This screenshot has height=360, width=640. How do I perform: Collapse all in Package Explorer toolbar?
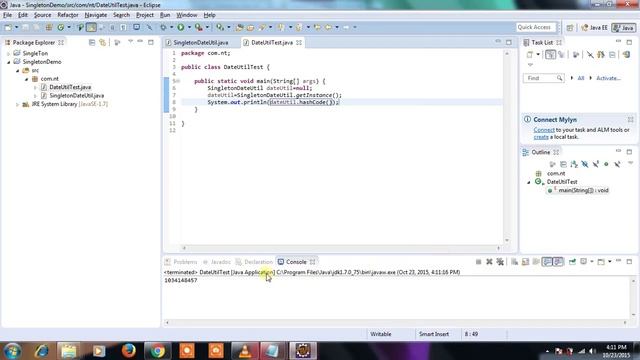(92, 42)
